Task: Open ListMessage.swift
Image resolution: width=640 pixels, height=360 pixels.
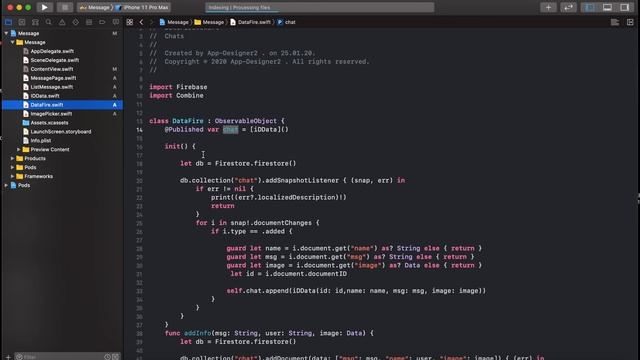Action: coord(52,87)
